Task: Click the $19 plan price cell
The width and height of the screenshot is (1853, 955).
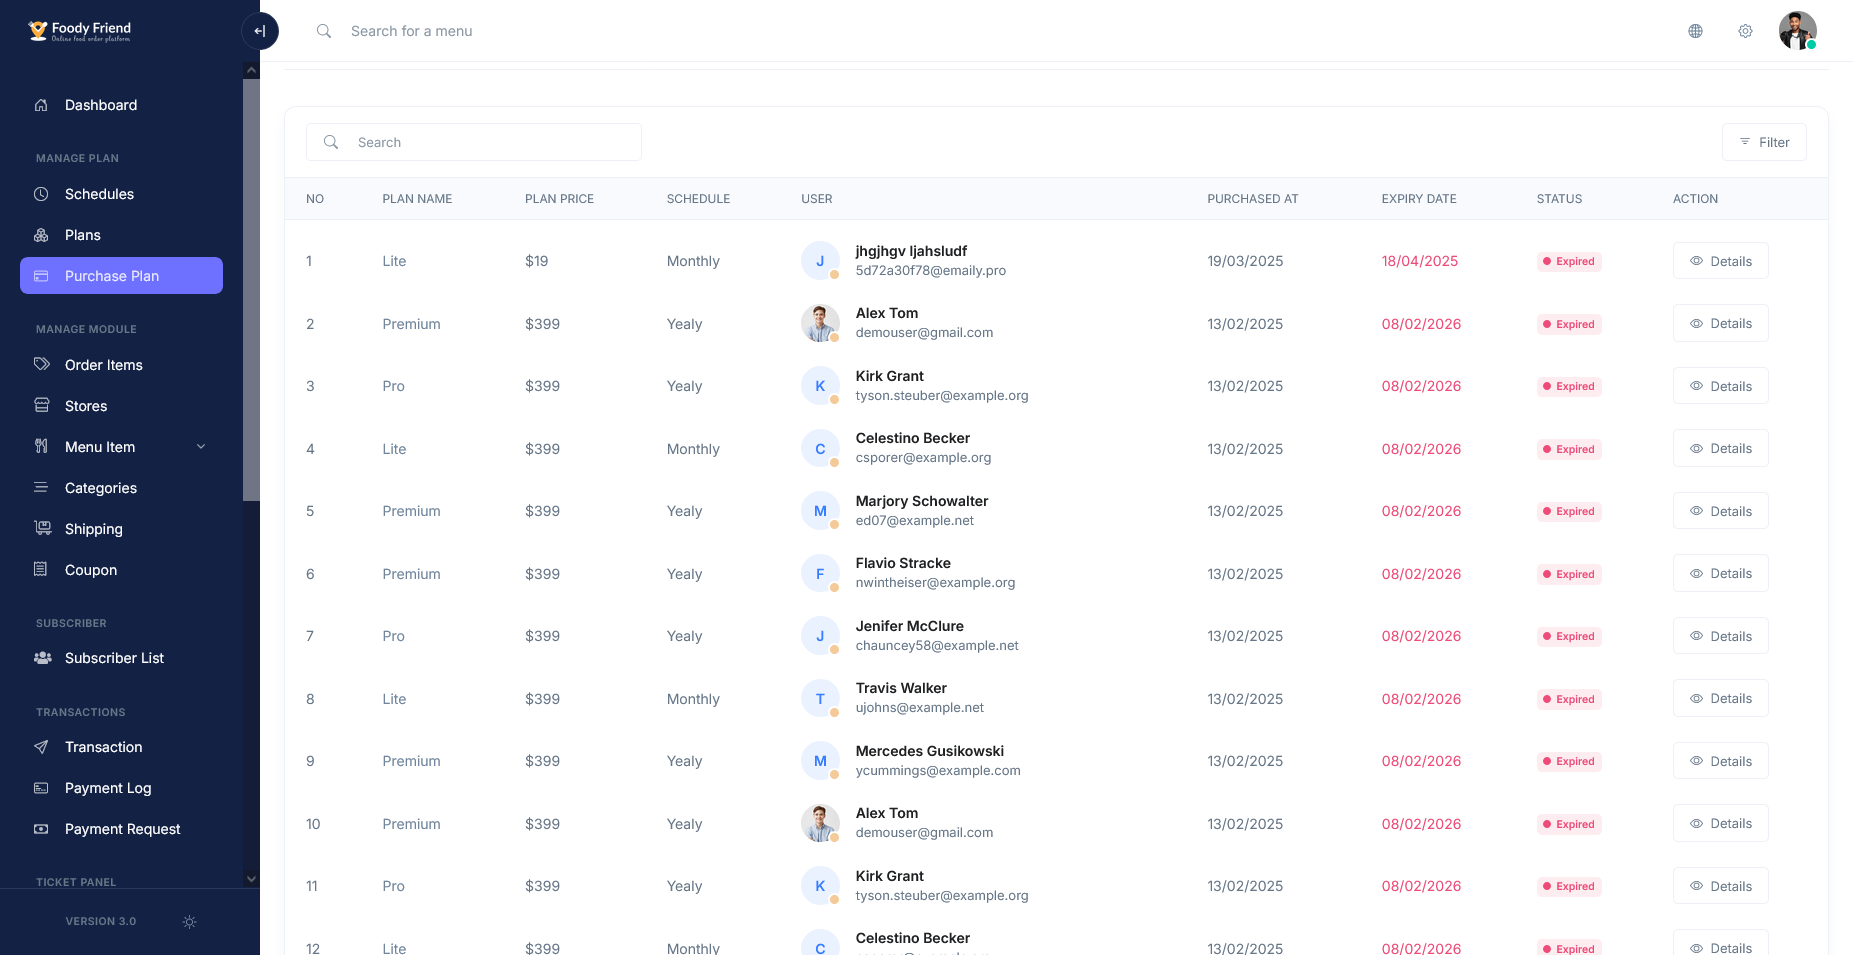Action: (536, 261)
